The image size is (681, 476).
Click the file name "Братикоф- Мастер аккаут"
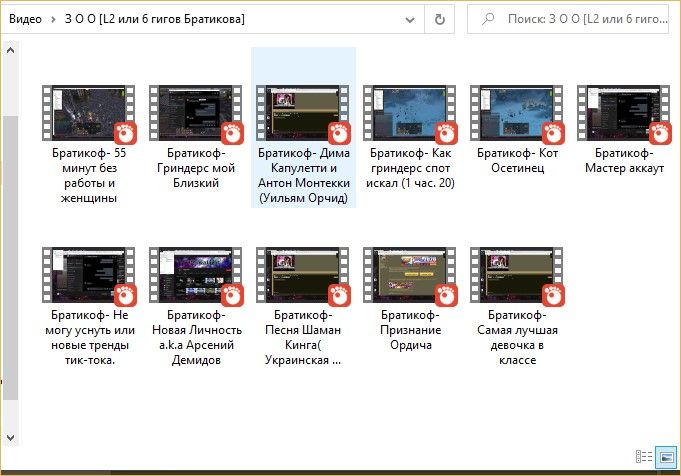(624, 161)
